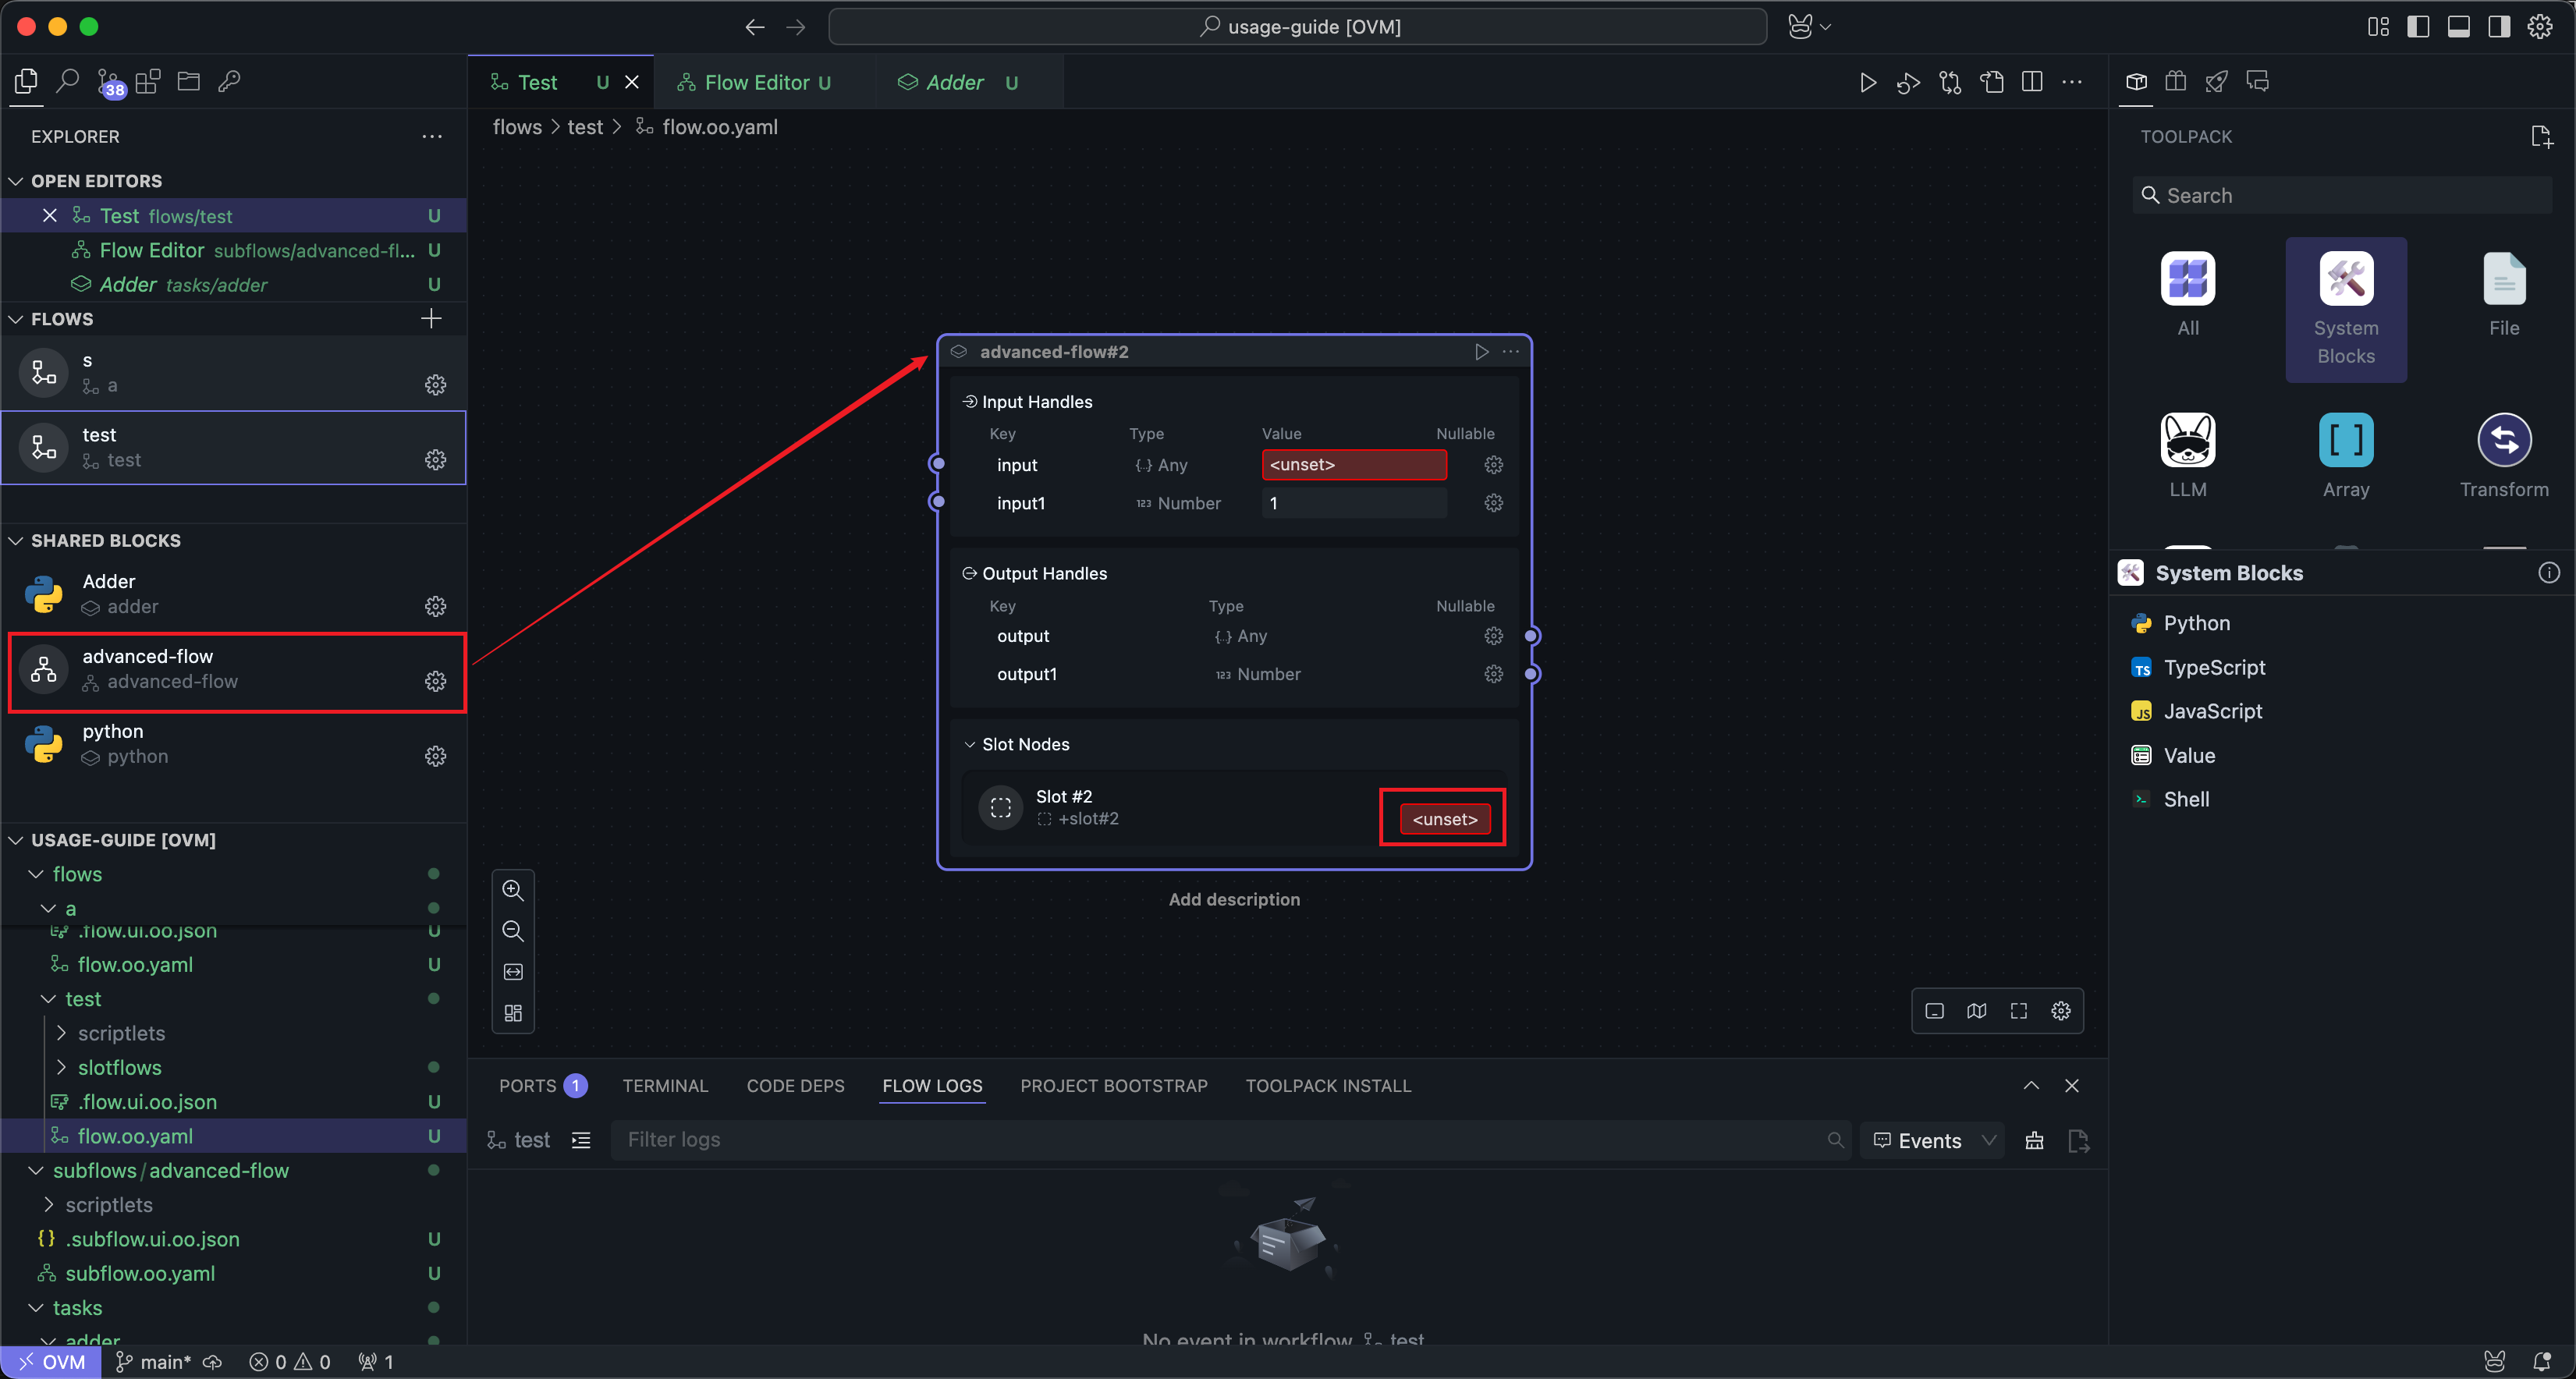Screen dimensions: 2576x1379
Task: Run advanced-flow#2 node play button
Action: coord(1481,352)
